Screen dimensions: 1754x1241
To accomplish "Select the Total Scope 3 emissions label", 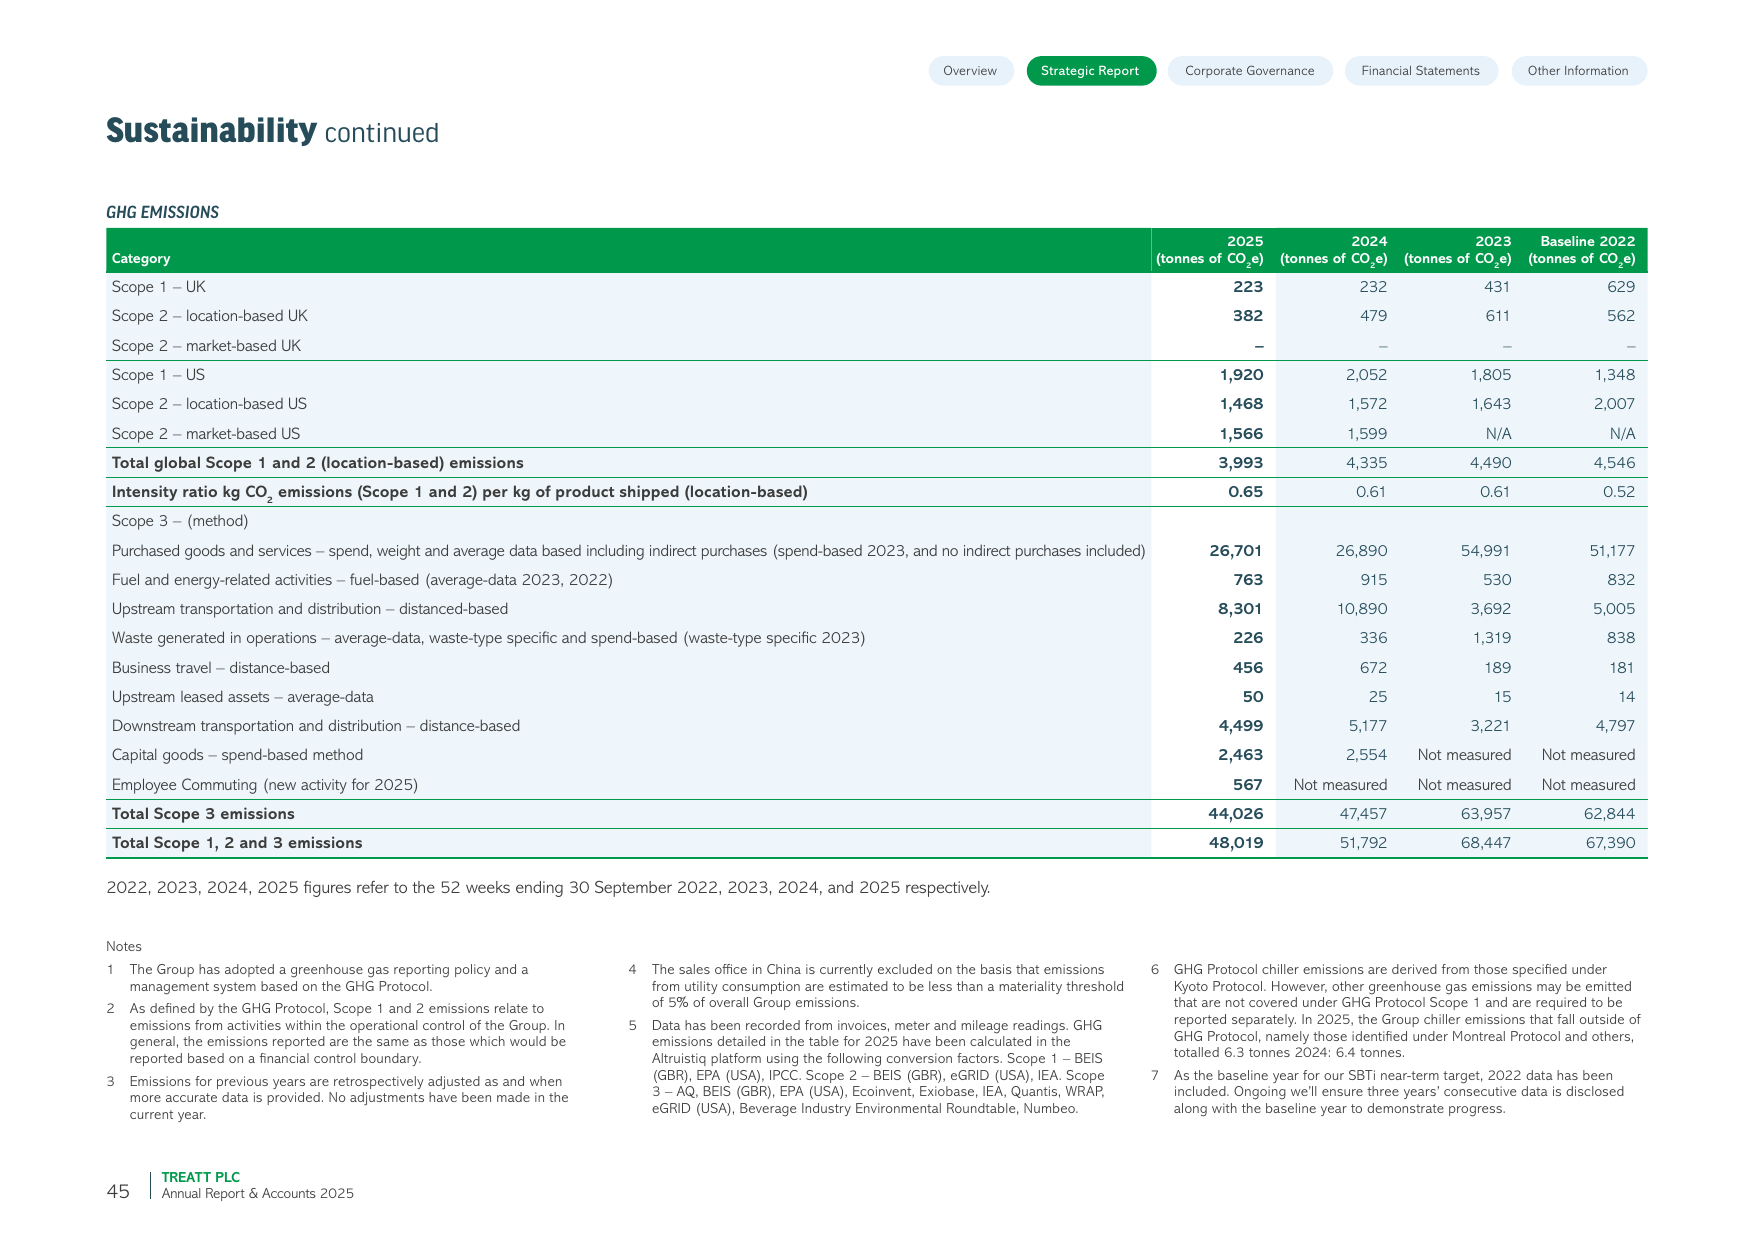I will click(203, 814).
